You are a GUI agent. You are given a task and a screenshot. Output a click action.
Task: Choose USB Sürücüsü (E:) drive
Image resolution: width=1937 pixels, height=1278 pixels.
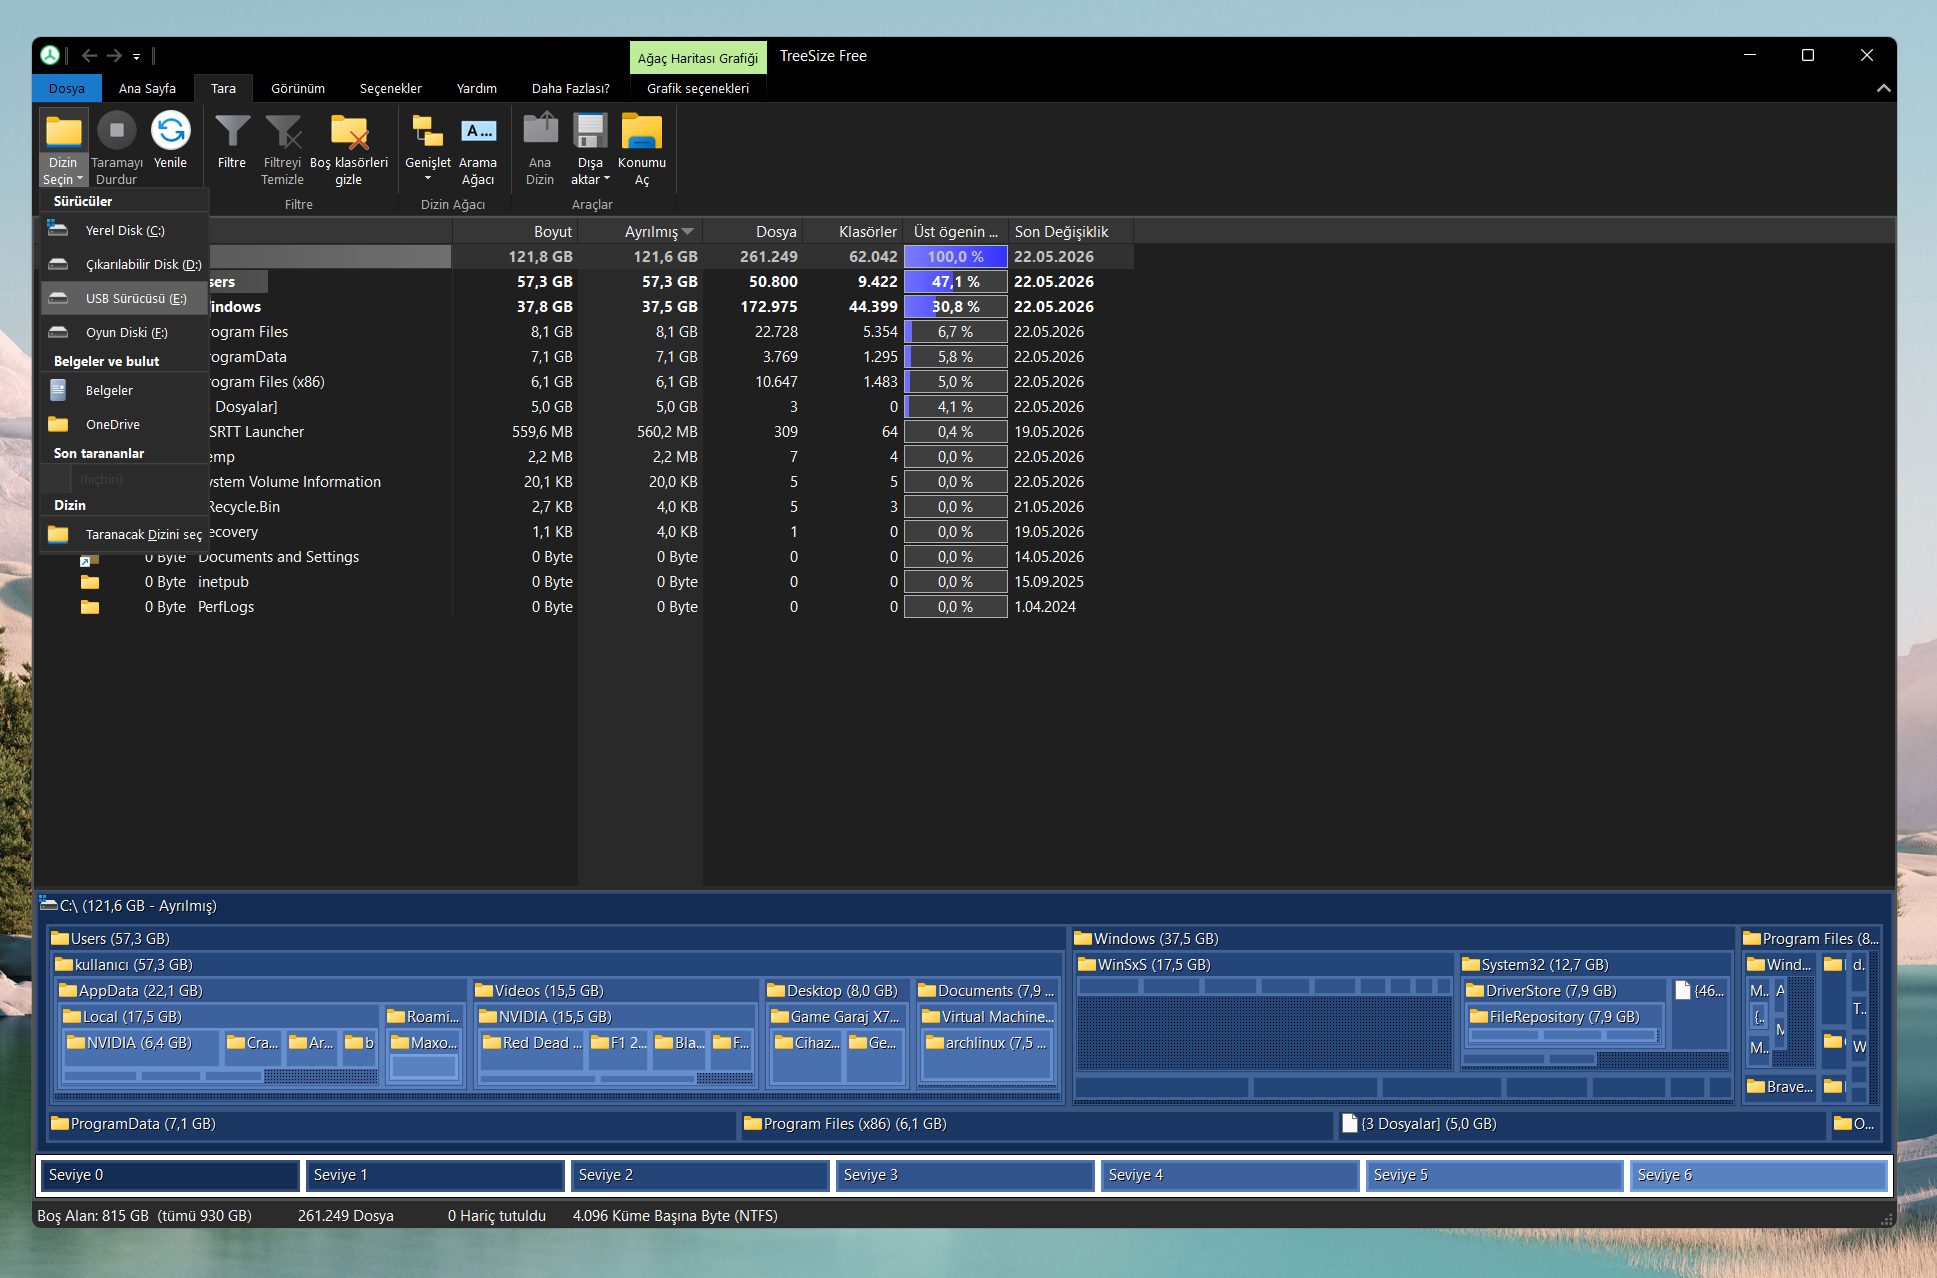coord(124,298)
